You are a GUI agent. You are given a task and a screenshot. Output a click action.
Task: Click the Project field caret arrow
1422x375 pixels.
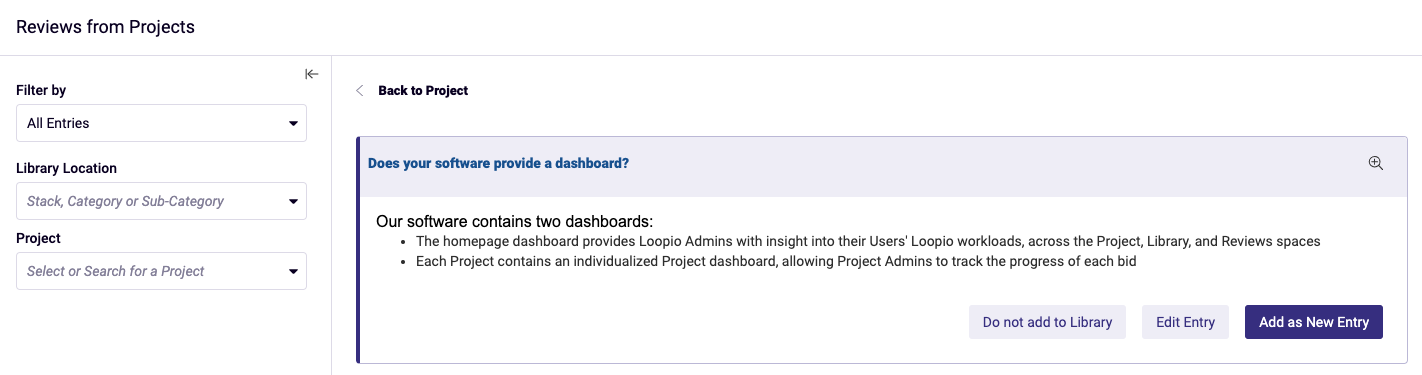(x=293, y=272)
